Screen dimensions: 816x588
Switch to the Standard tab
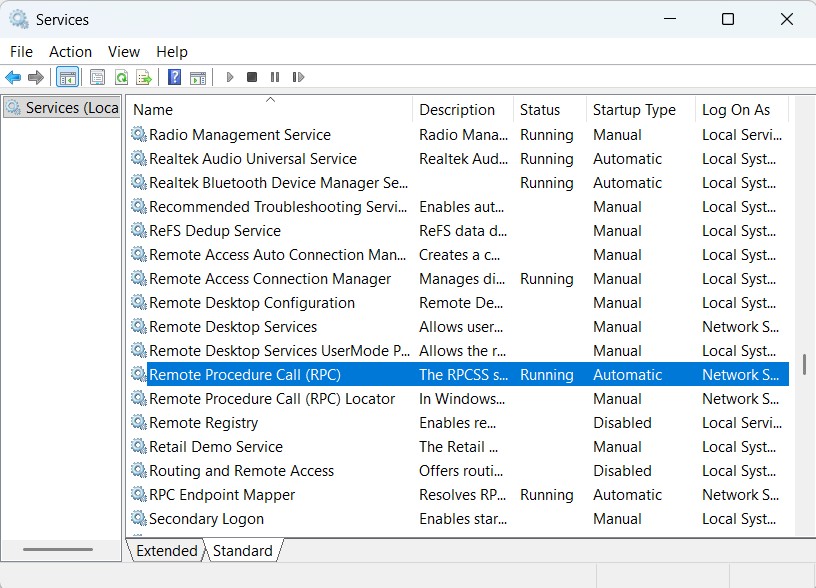(243, 551)
